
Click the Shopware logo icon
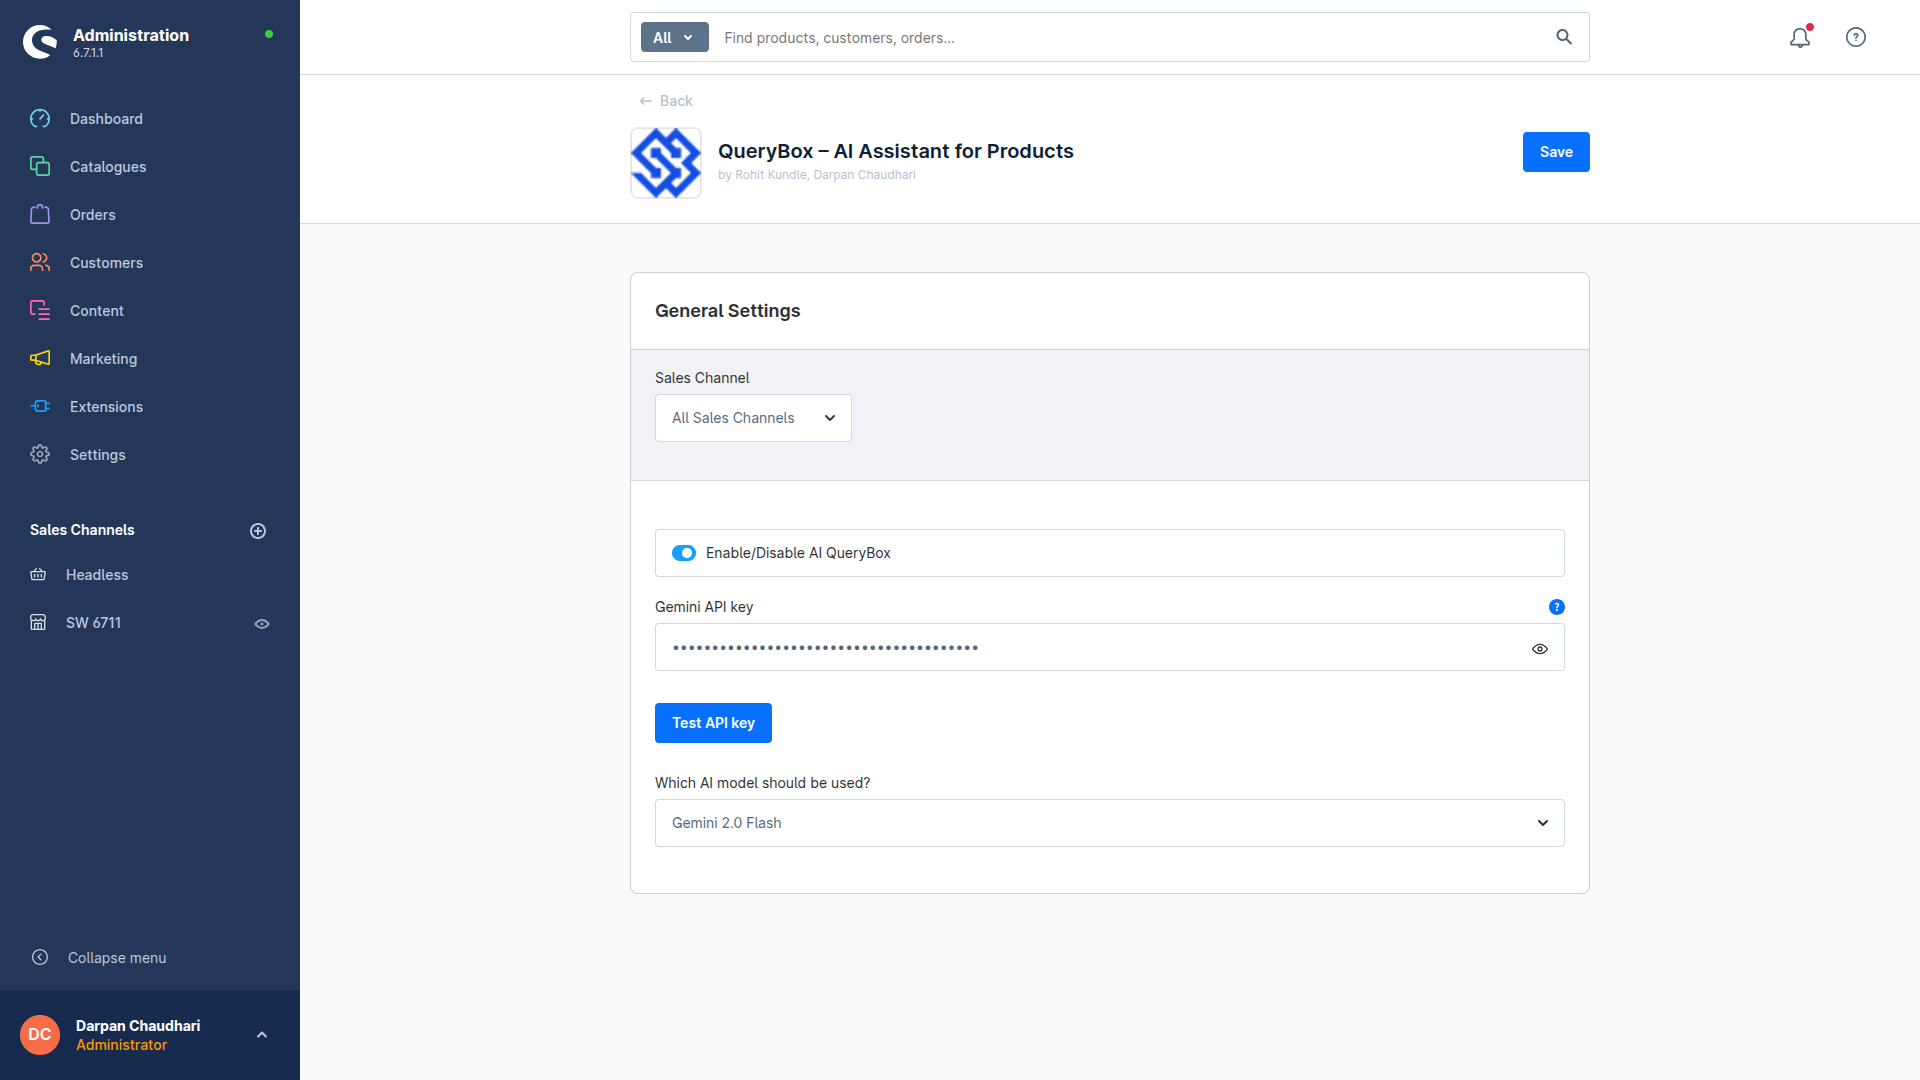coord(40,41)
